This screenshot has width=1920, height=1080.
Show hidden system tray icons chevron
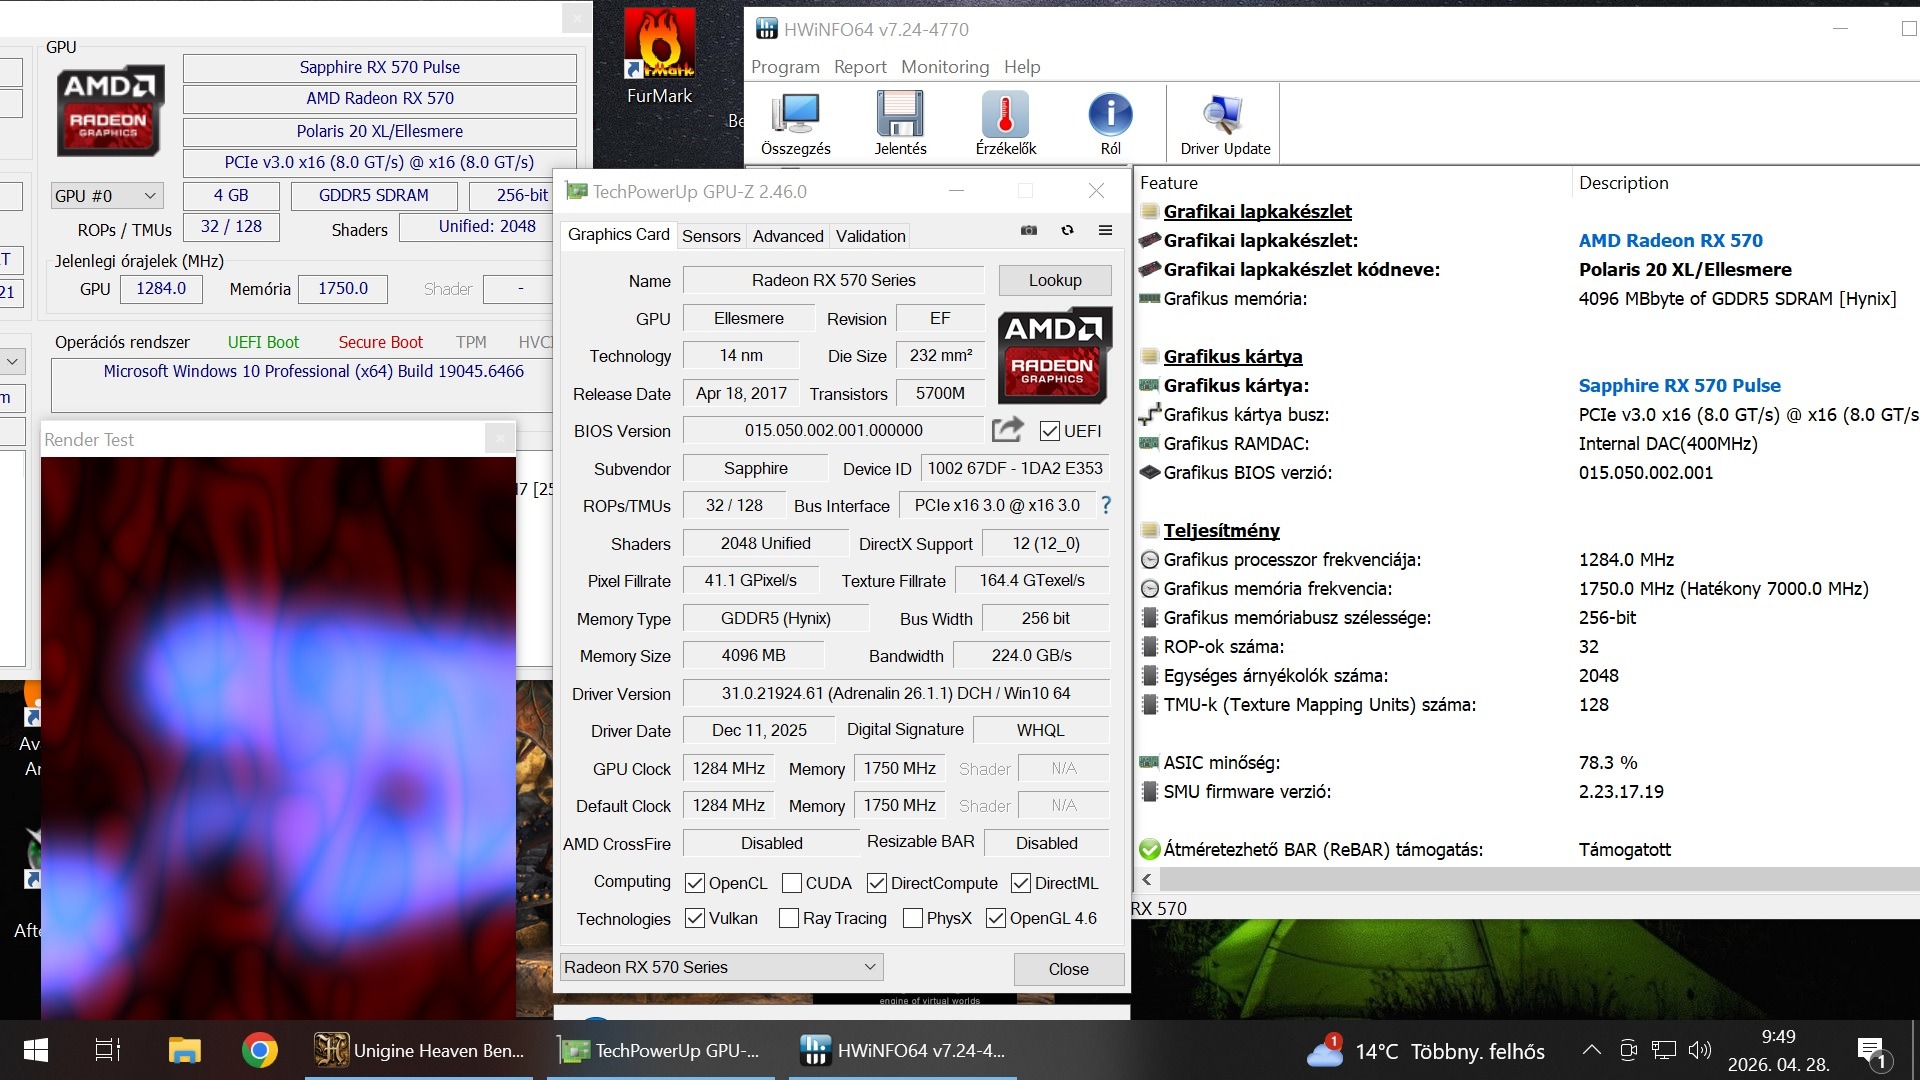1591,1050
